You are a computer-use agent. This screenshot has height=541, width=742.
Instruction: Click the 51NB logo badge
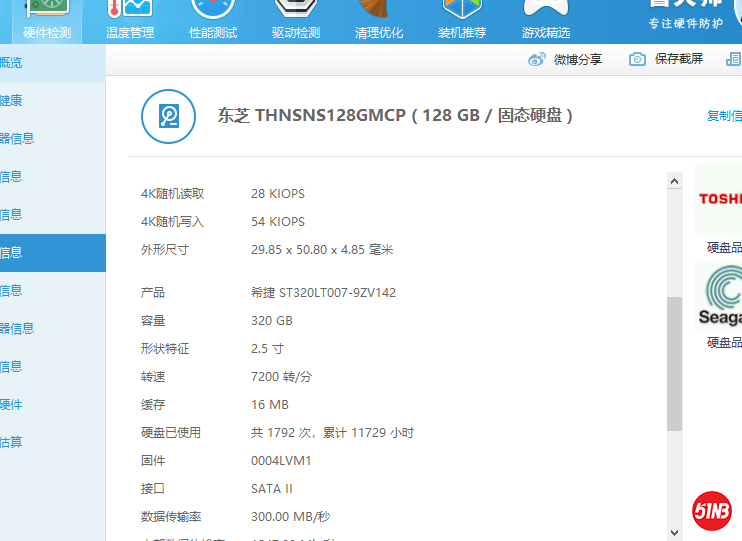click(x=712, y=512)
